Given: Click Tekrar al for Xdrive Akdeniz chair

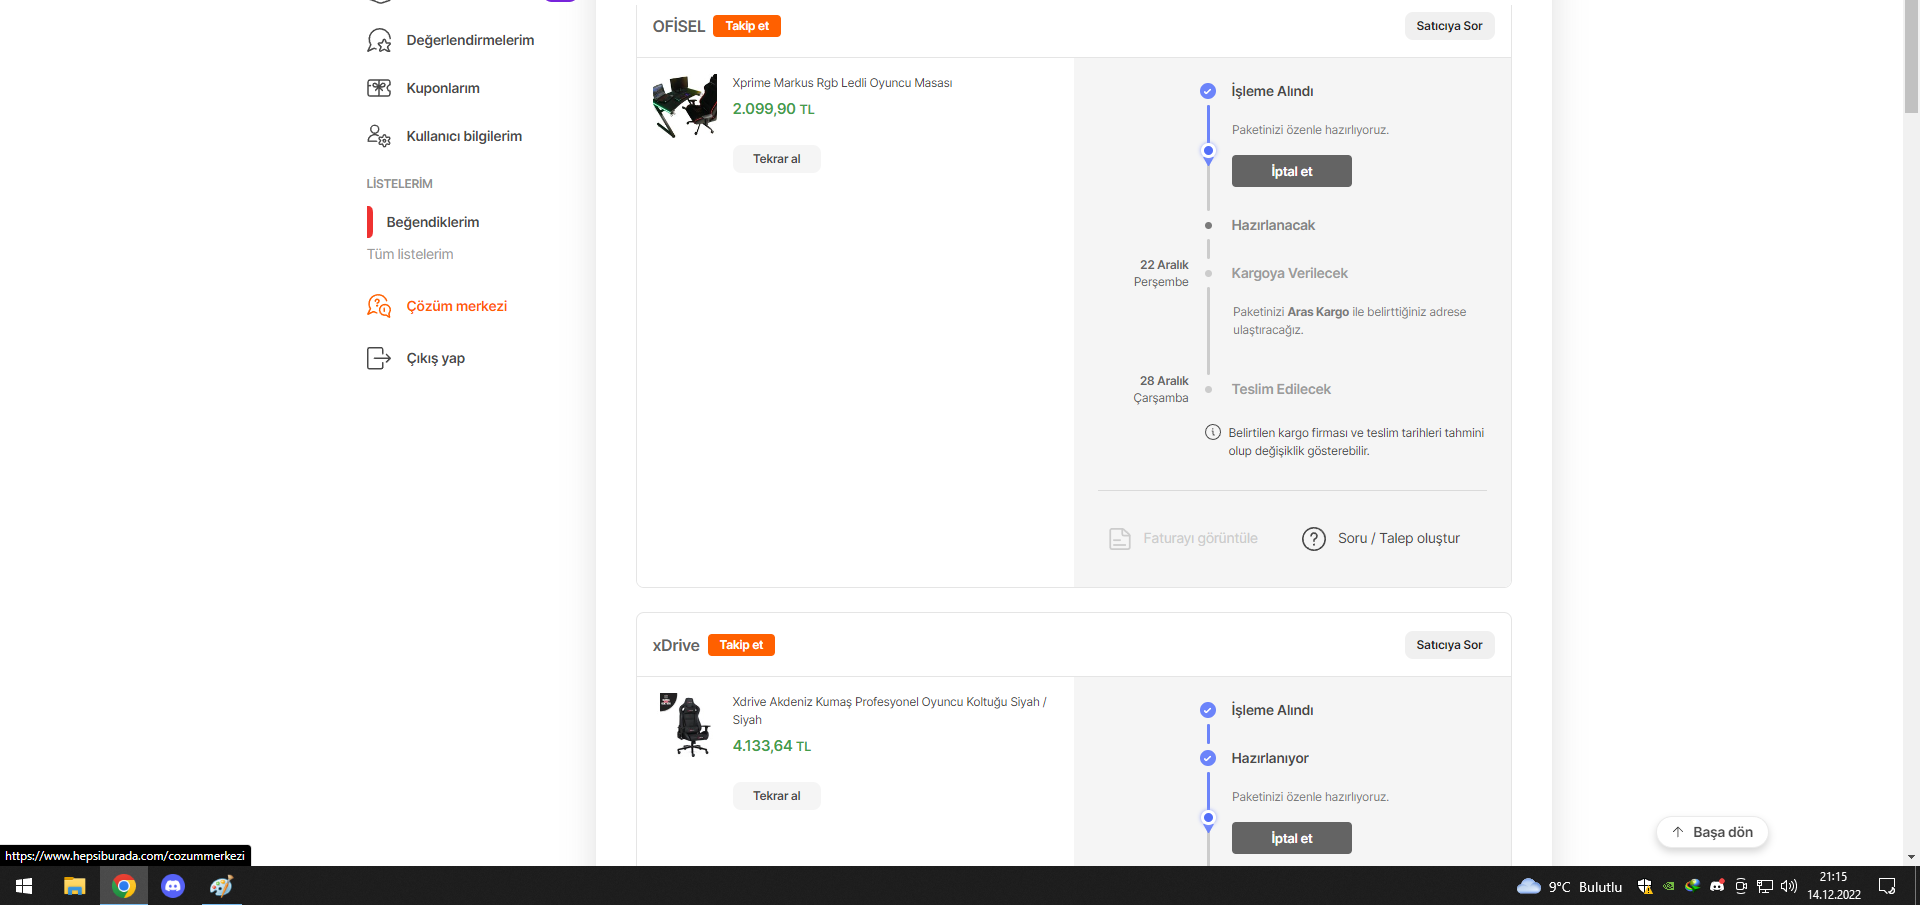Looking at the screenshot, I should tap(777, 796).
